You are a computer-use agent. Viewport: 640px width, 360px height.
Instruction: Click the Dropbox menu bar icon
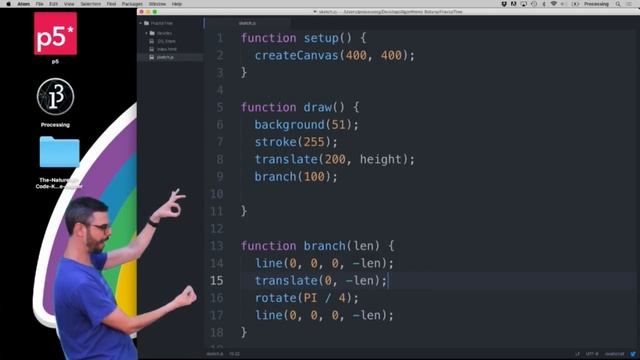coord(504,4)
